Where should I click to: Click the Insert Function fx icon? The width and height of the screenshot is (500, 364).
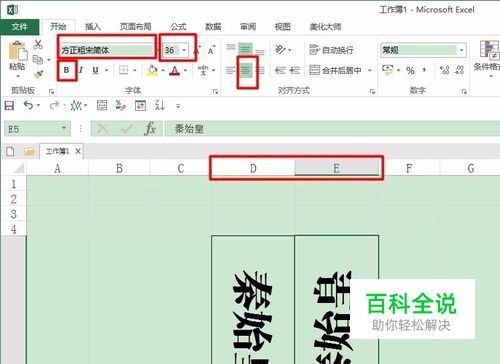[x=150, y=129]
